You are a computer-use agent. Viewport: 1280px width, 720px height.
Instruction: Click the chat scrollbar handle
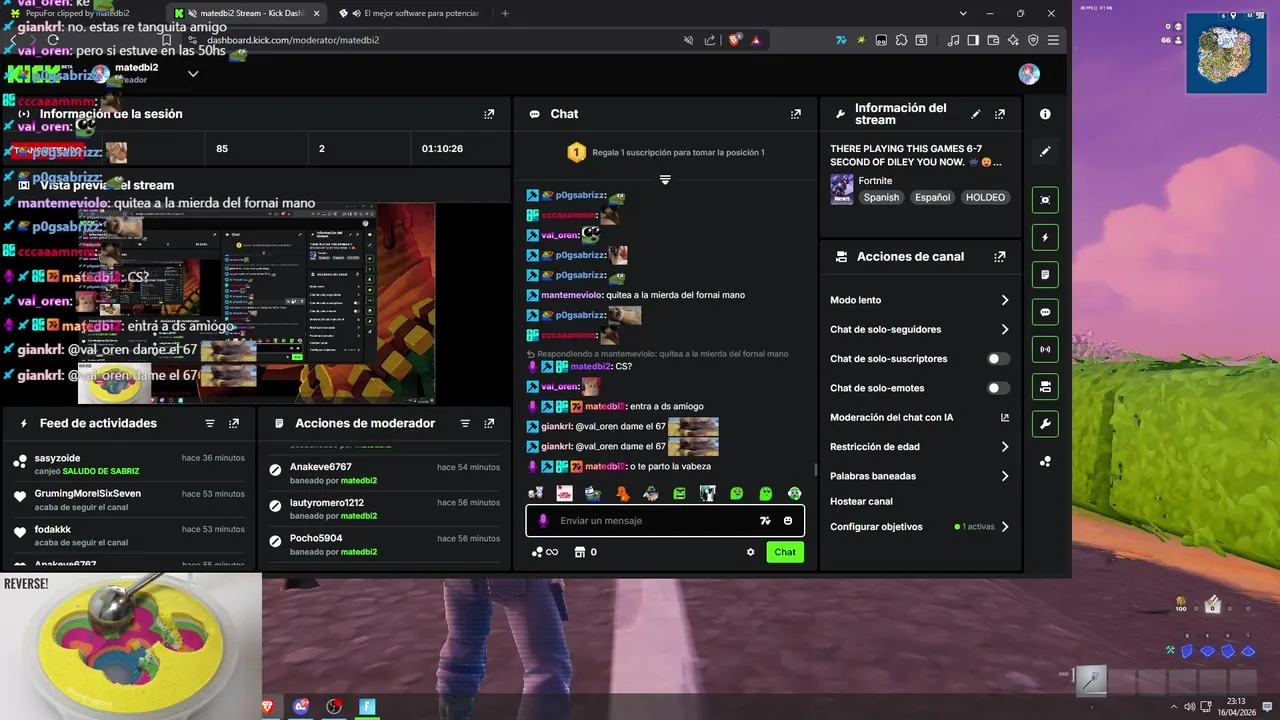(x=816, y=469)
